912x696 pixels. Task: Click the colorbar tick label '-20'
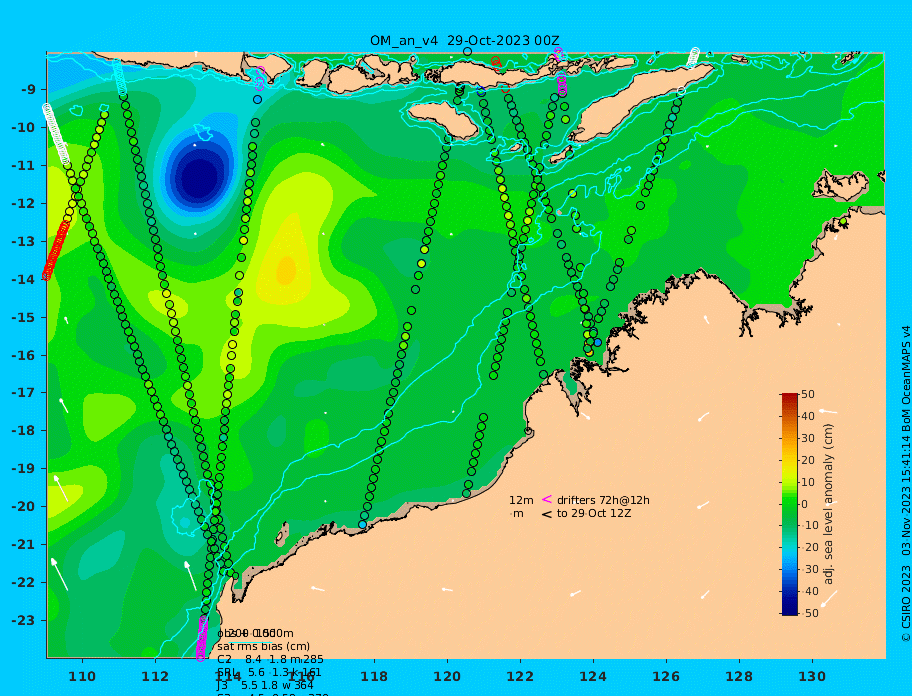(808, 548)
